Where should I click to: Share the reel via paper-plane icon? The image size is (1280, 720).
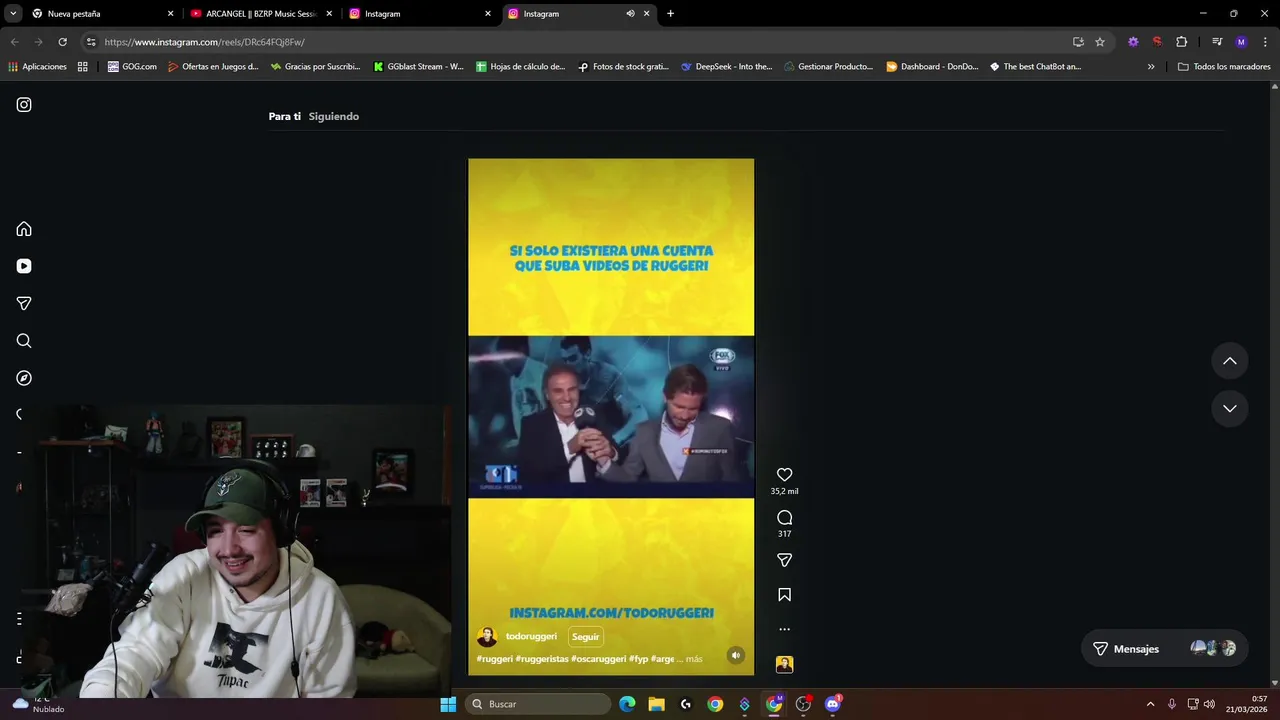[784, 560]
